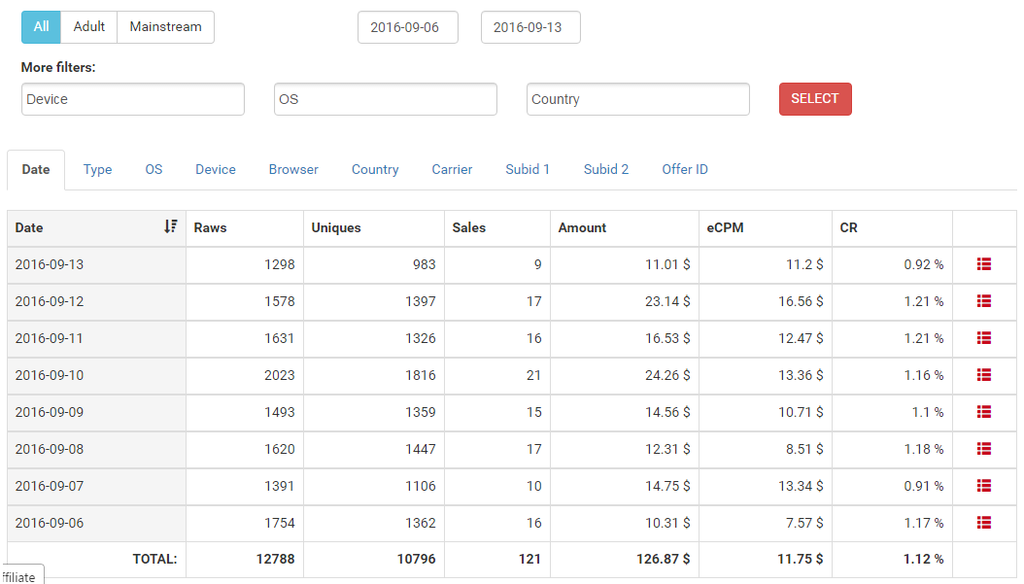Viewport: 1024px width, 584px height.
Task: Open details icon for 2016-09-13 row
Action: click(x=984, y=264)
